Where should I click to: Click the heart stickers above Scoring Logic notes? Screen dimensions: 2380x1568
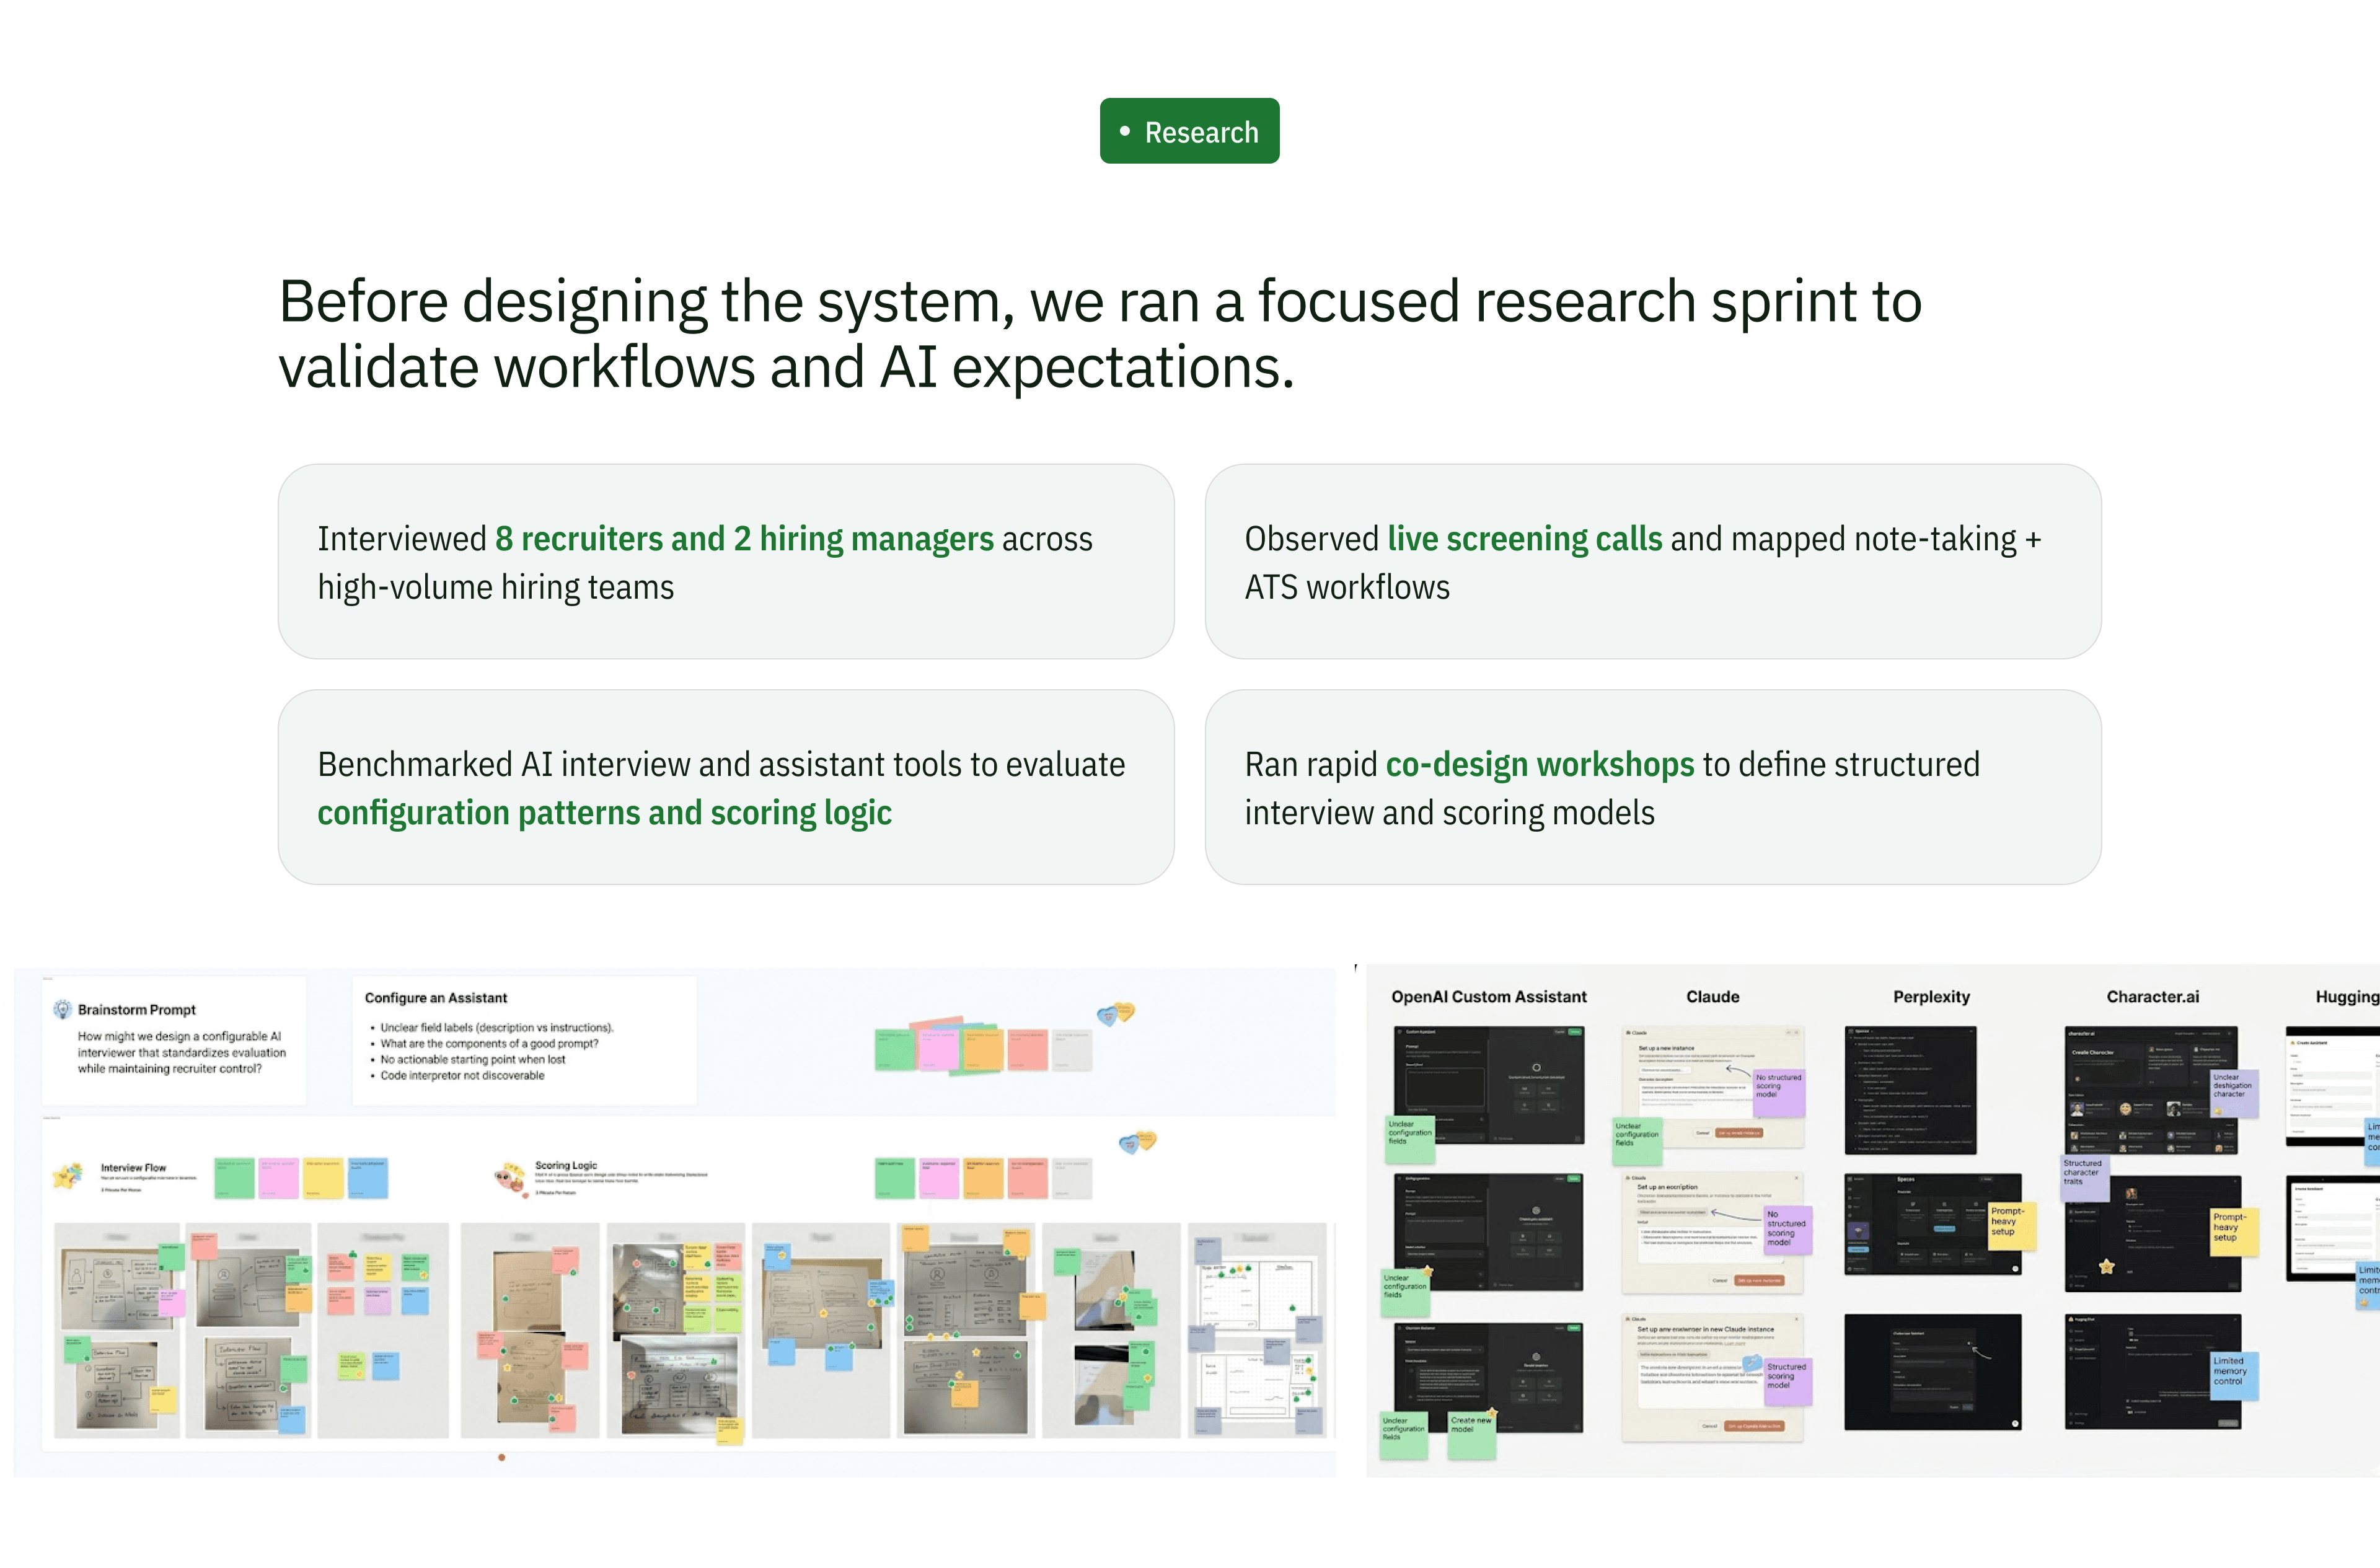1137,1141
